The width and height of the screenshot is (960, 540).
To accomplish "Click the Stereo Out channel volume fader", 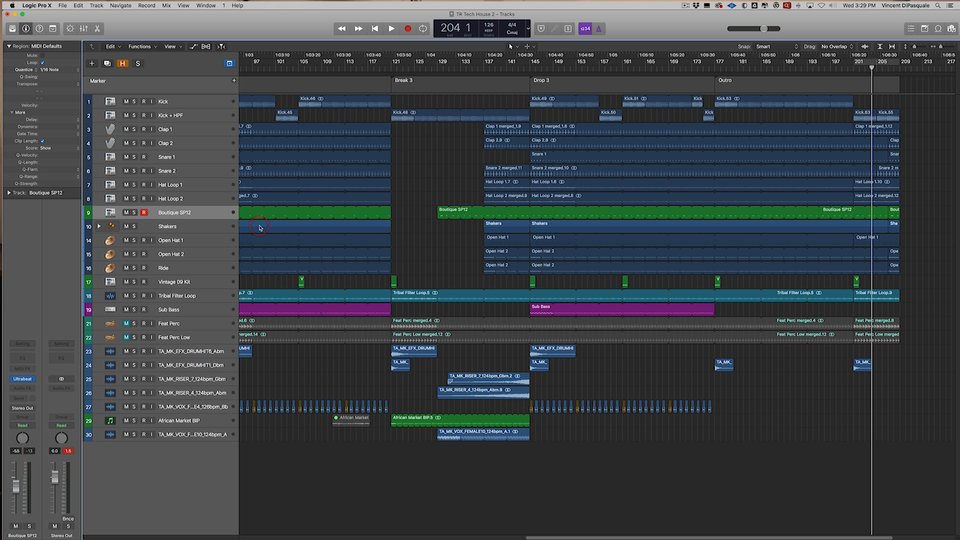I will tap(54, 476).
